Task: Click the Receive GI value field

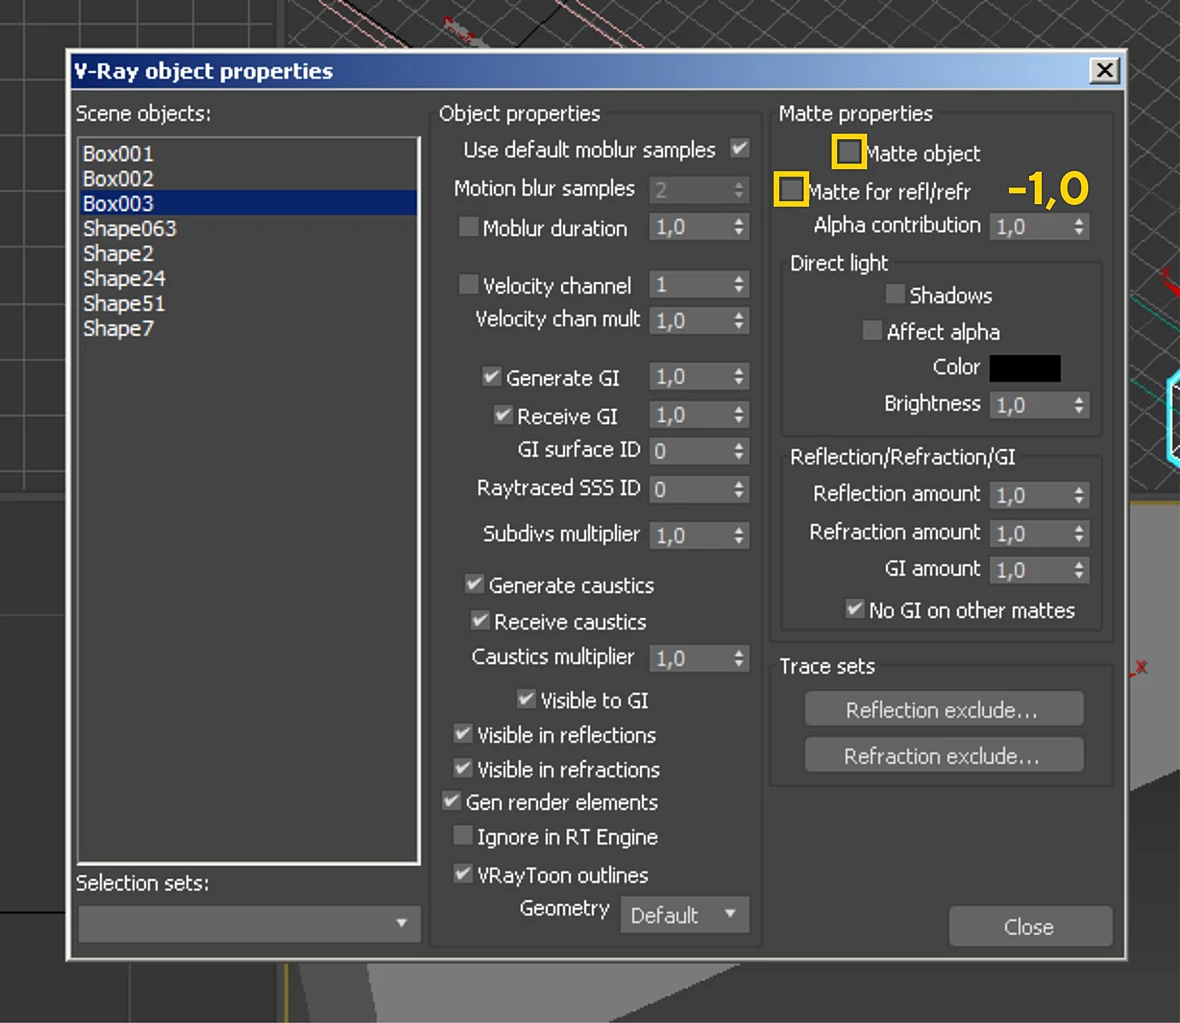Action: 690,415
